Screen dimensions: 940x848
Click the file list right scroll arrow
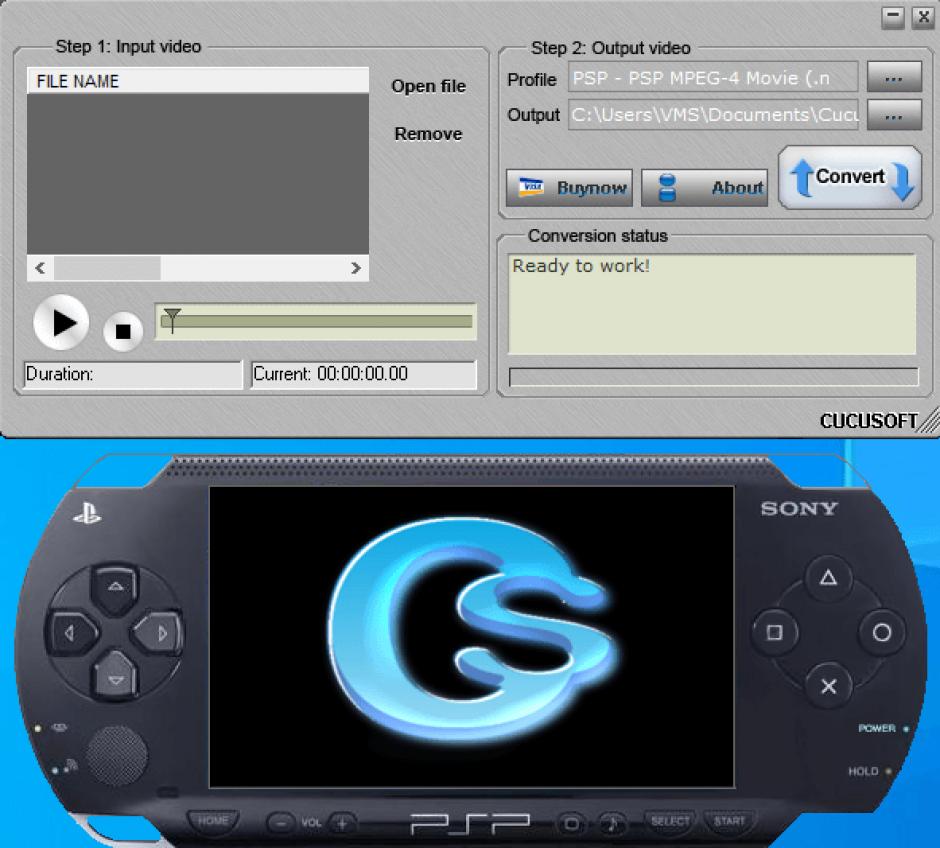point(355,268)
